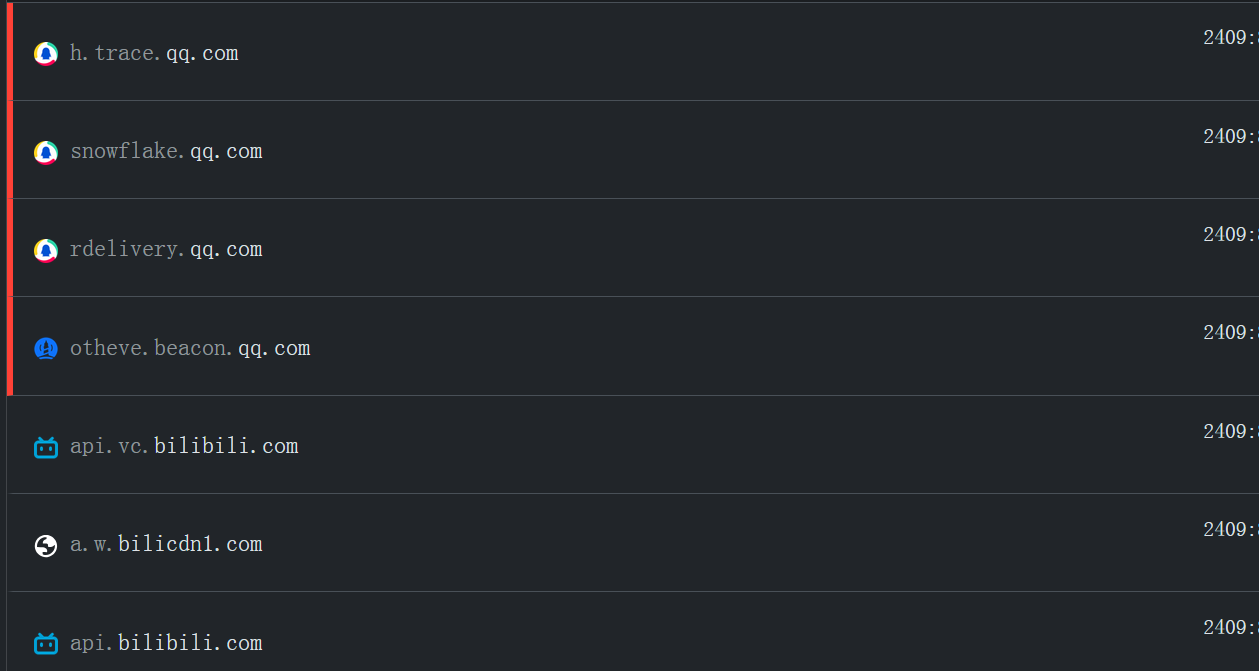The width and height of the screenshot is (1259, 671).
Task: Click the 2409 address in the h.trace.qq.com row
Action: click(1229, 38)
